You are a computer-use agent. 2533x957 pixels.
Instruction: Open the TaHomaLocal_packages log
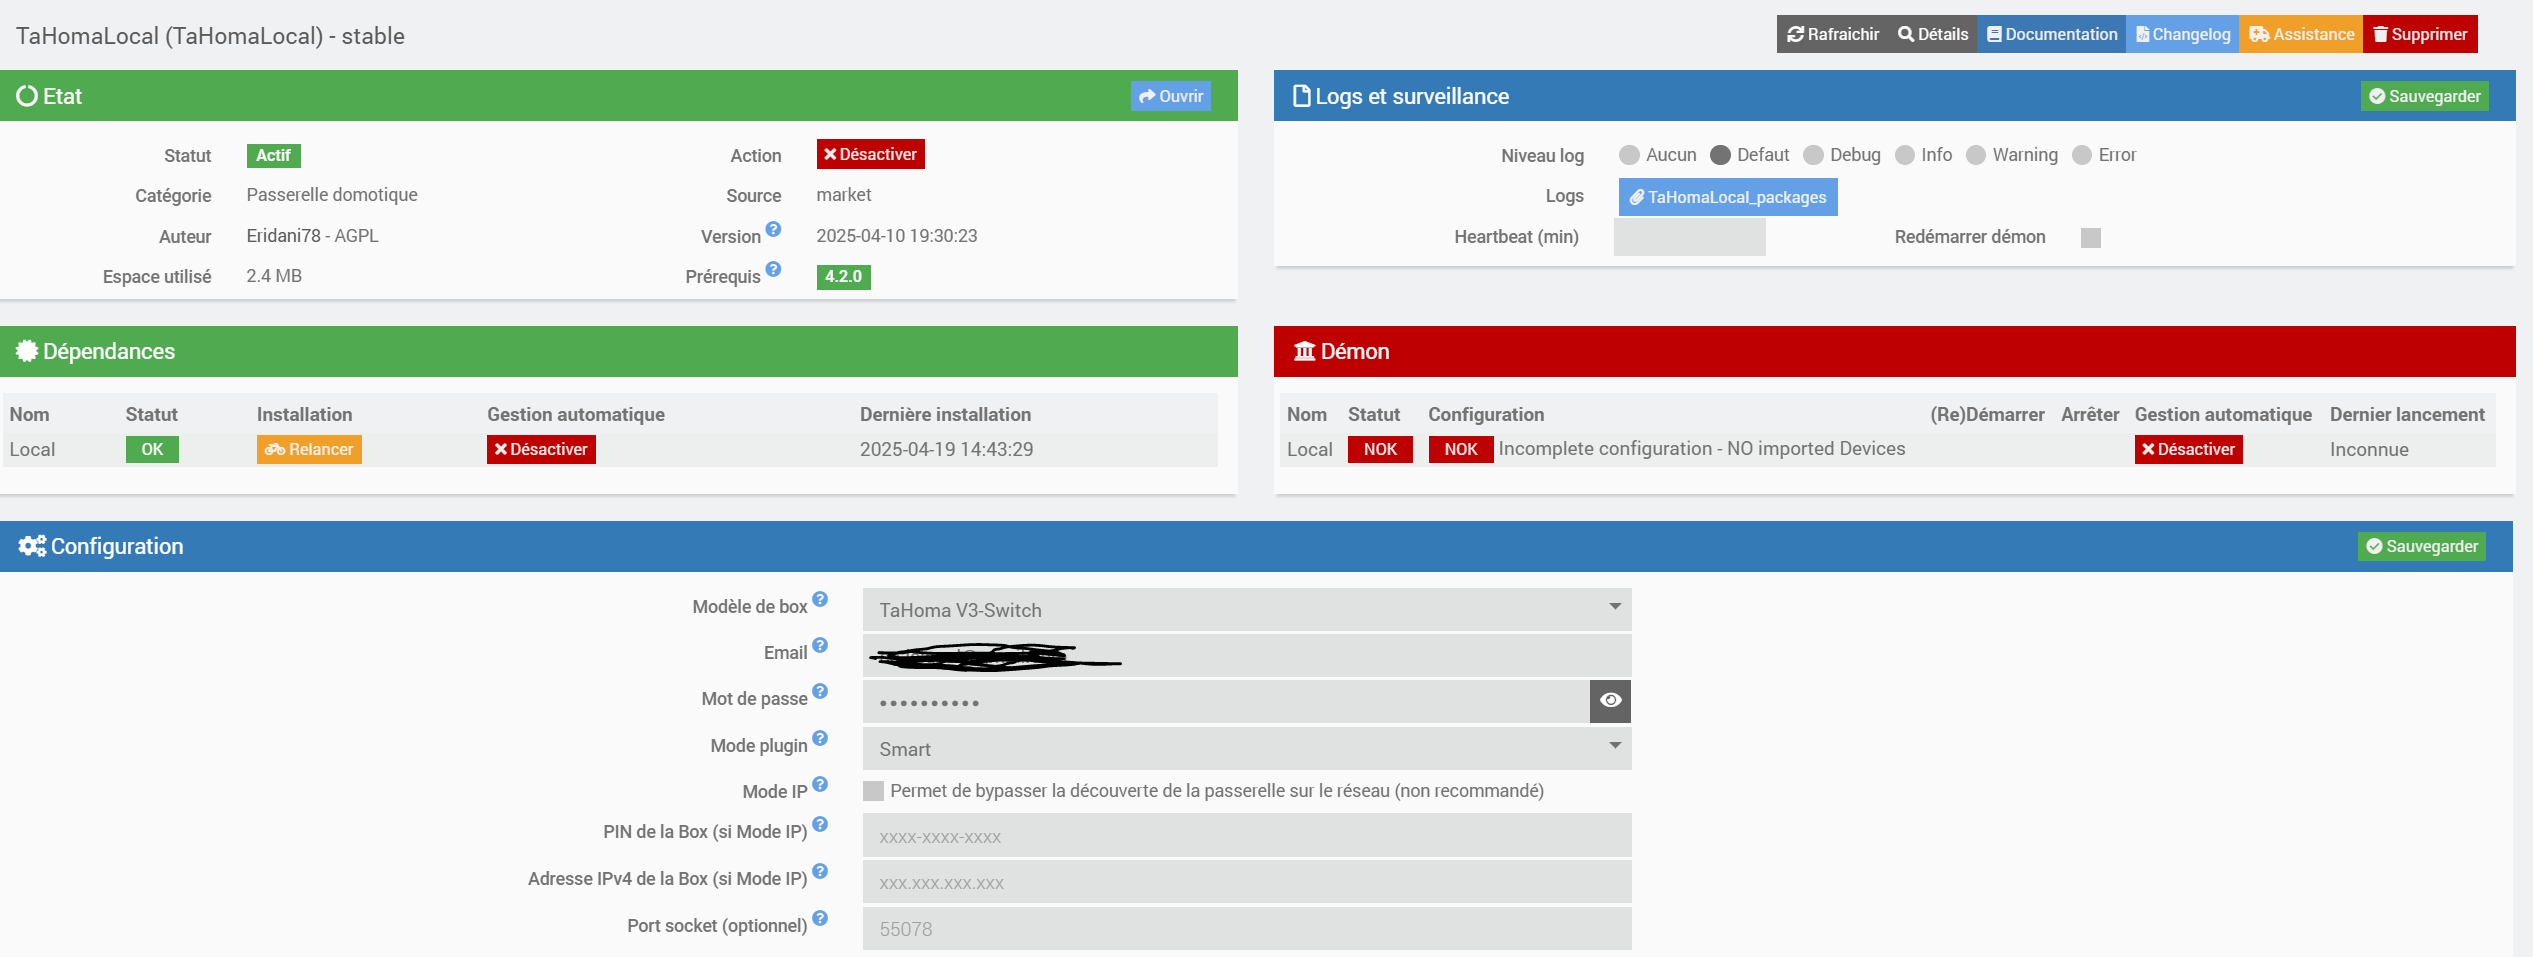click(1728, 197)
